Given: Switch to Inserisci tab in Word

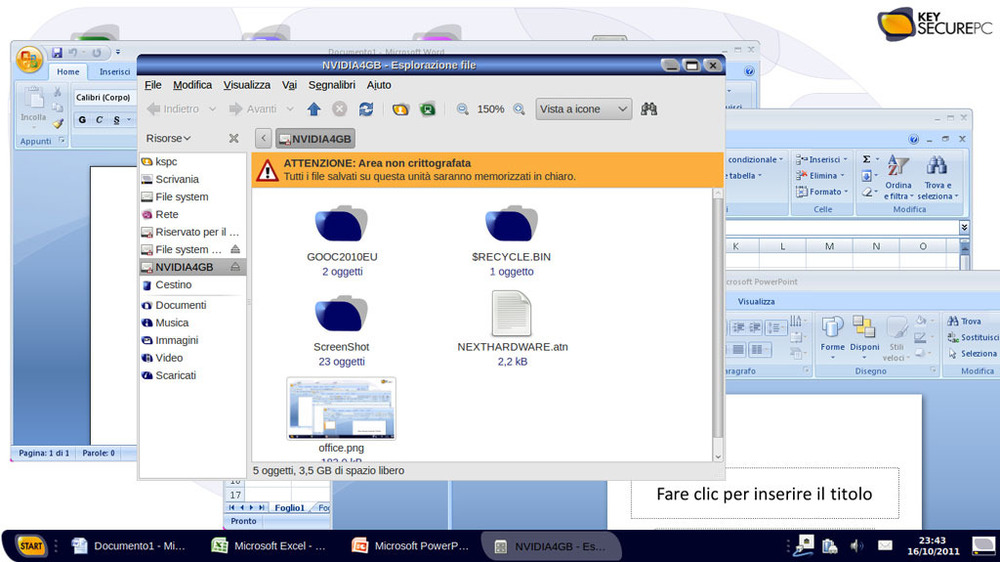Looking at the screenshot, I should [115, 72].
